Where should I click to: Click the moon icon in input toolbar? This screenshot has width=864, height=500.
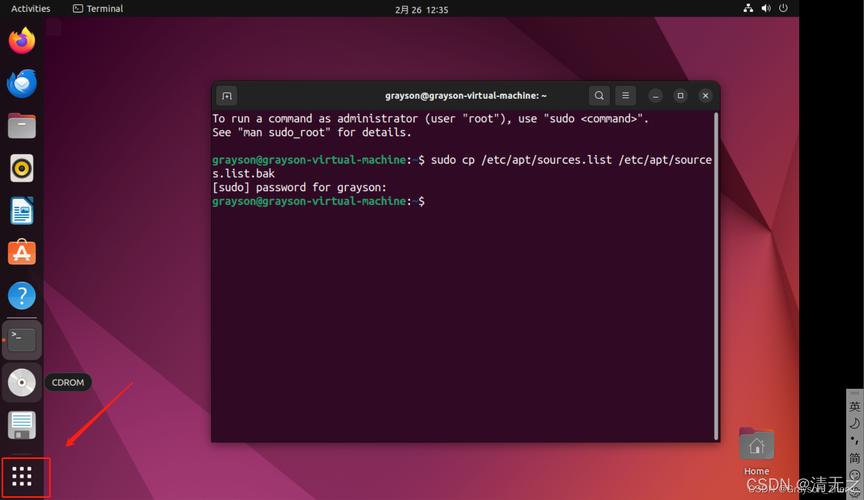[x=855, y=423]
